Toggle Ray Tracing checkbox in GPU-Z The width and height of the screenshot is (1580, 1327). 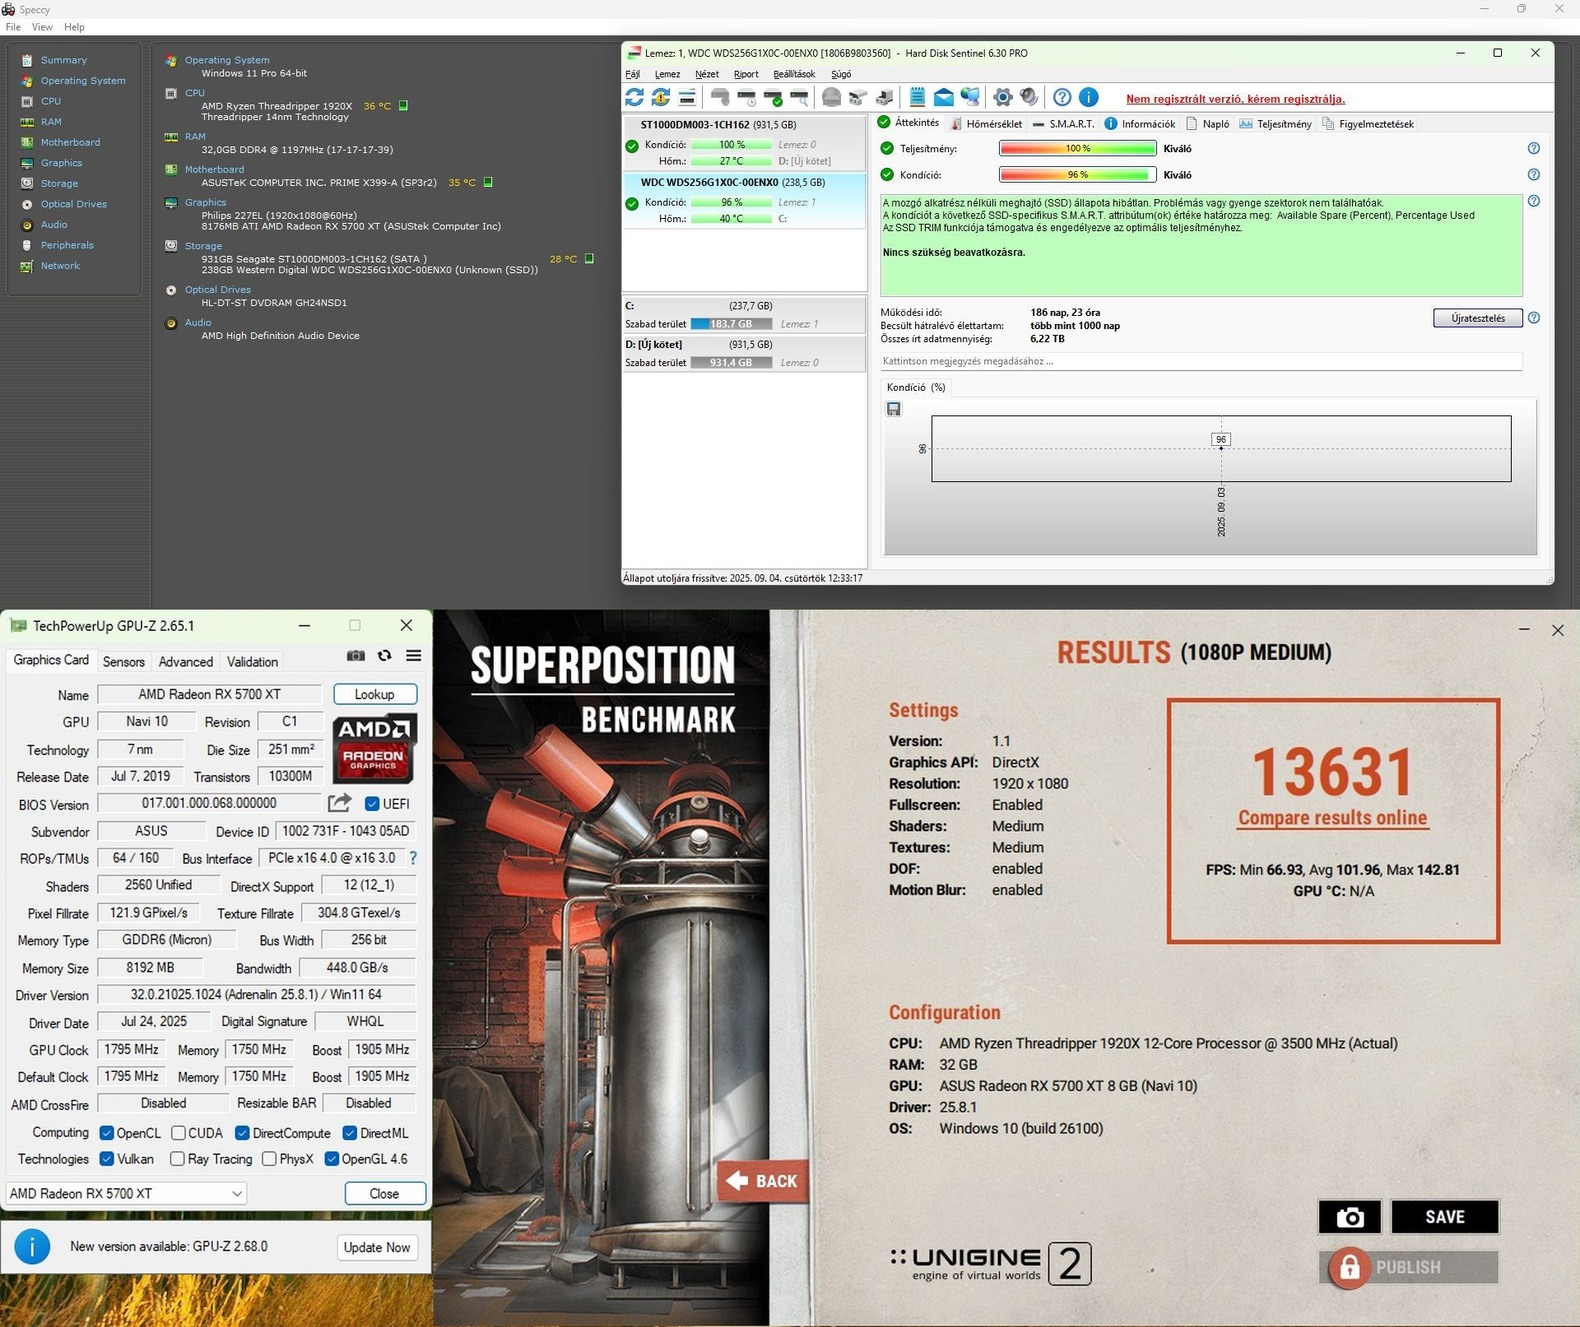tap(177, 1159)
